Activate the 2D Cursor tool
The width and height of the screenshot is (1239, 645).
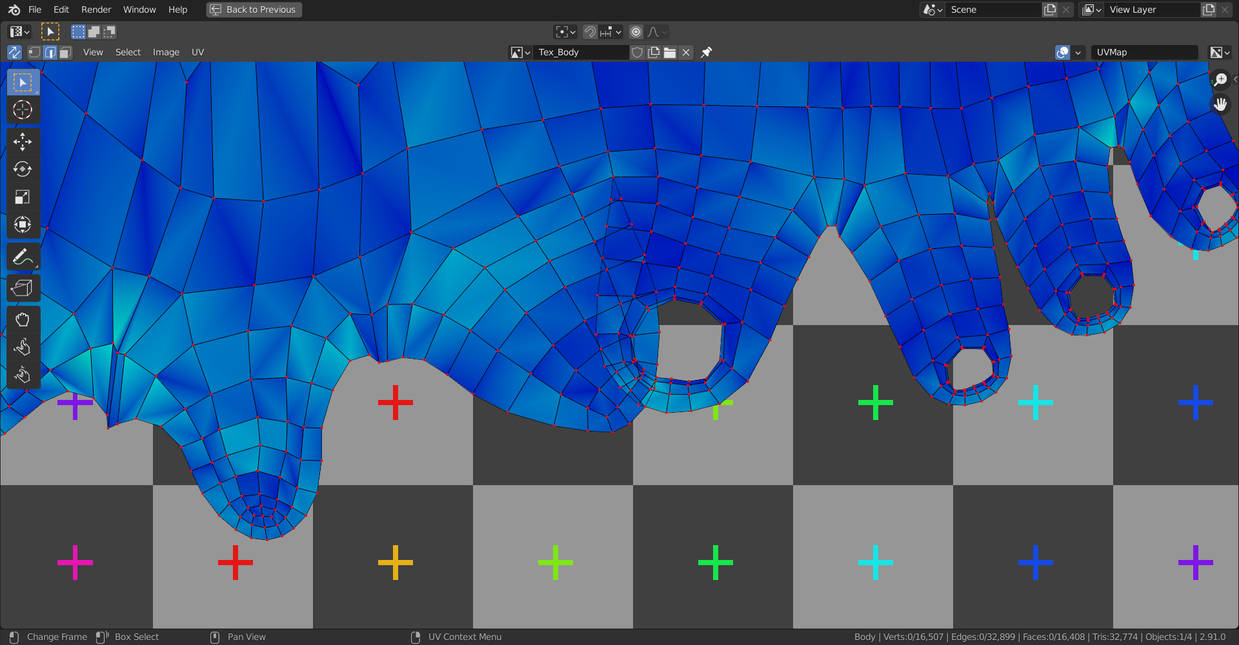click(x=22, y=110)
